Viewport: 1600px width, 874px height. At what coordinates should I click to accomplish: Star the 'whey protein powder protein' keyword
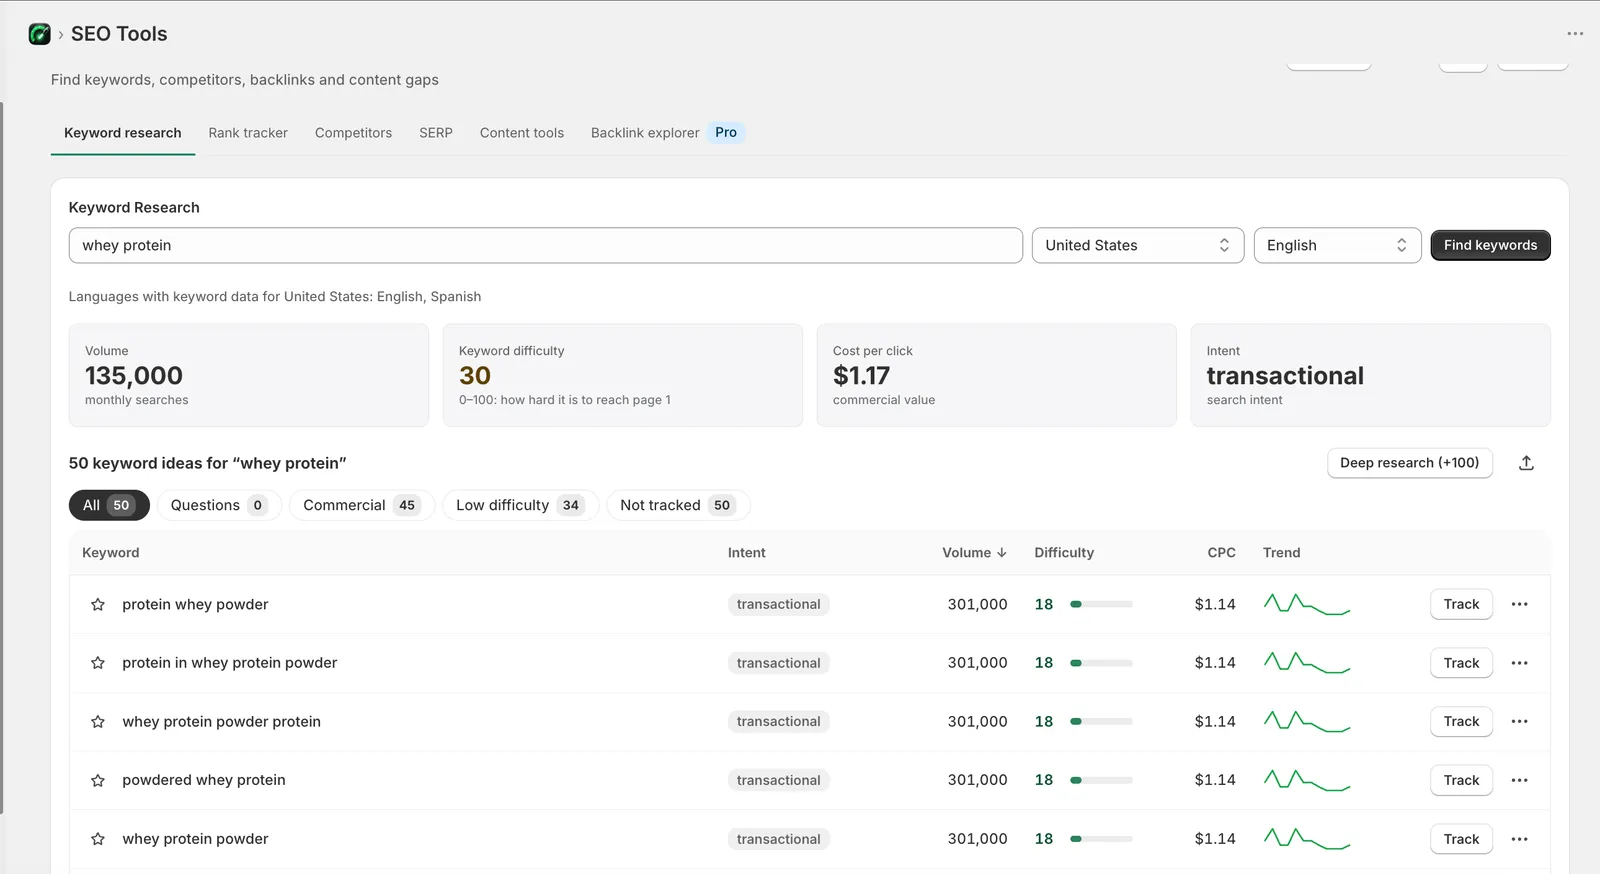[x=98, y=722]
